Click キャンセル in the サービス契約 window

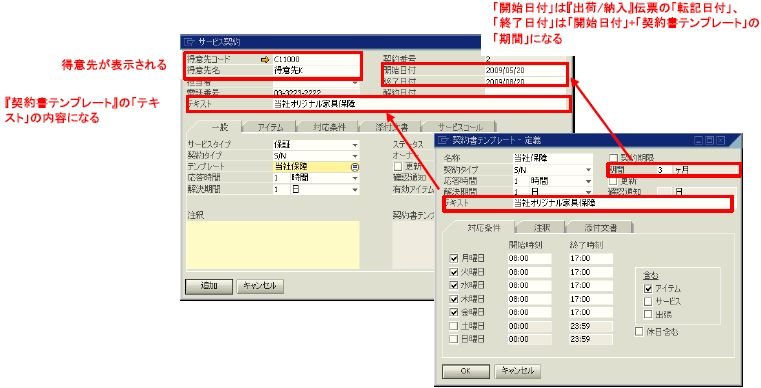(x=260, y=286)
